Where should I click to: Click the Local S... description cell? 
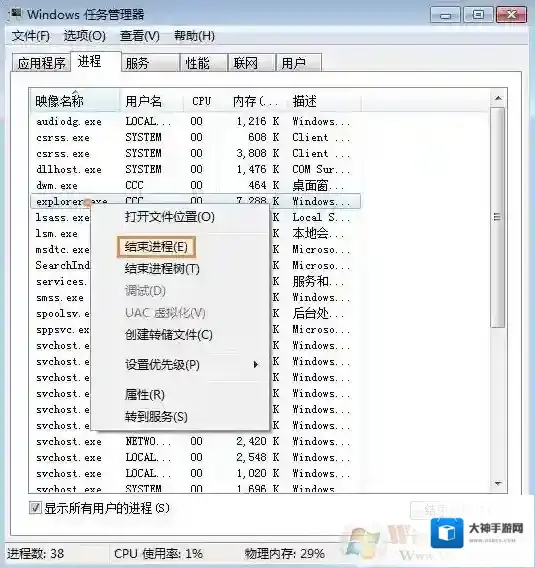pyautogui.click(x=321, y=217)
